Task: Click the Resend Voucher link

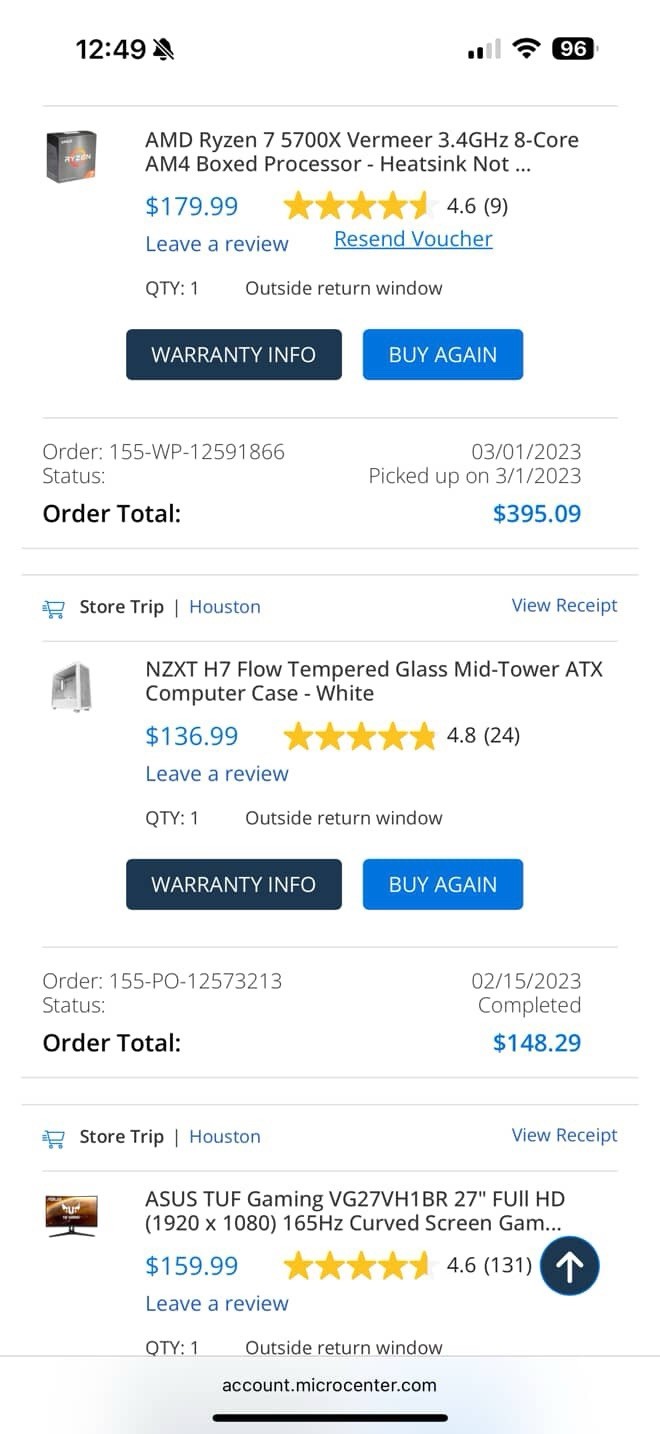Action: 413,239
